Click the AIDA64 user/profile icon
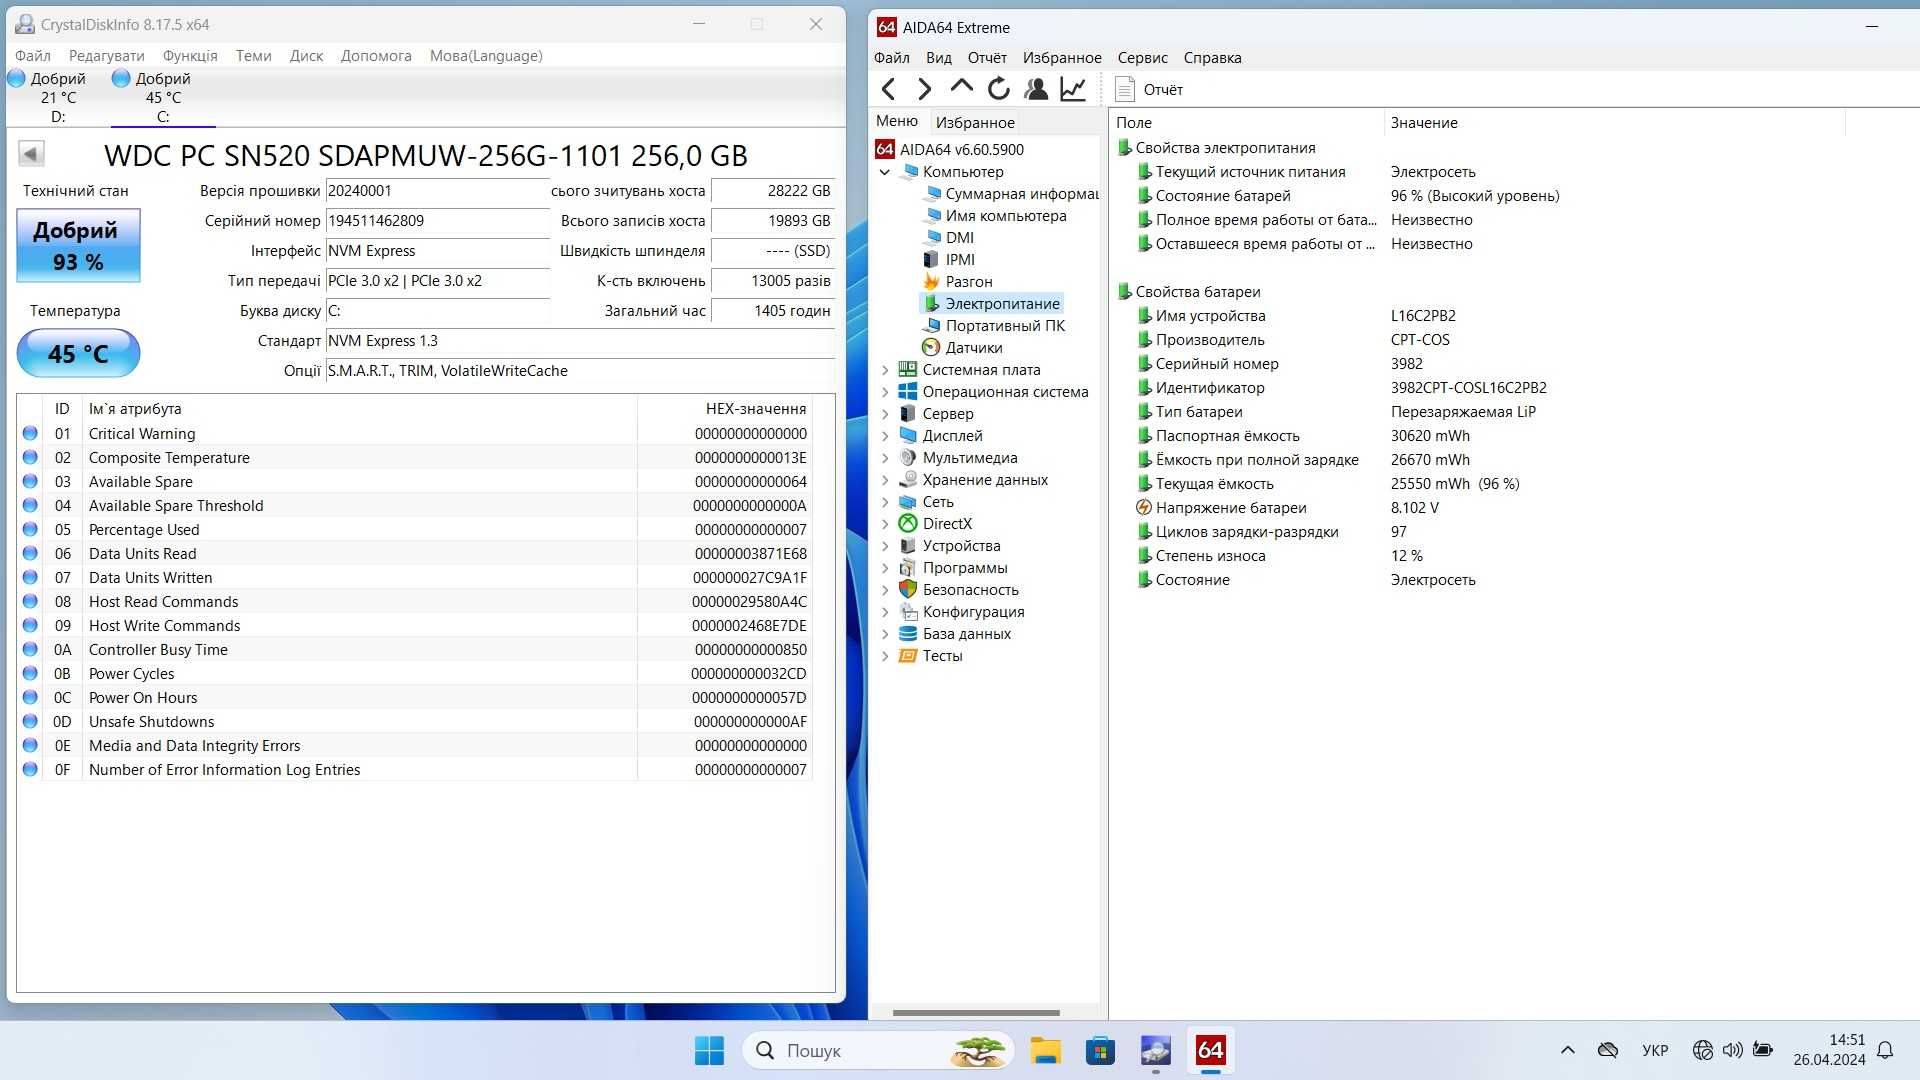This screenshot has height=1080, width=1920. point(1036,88)
